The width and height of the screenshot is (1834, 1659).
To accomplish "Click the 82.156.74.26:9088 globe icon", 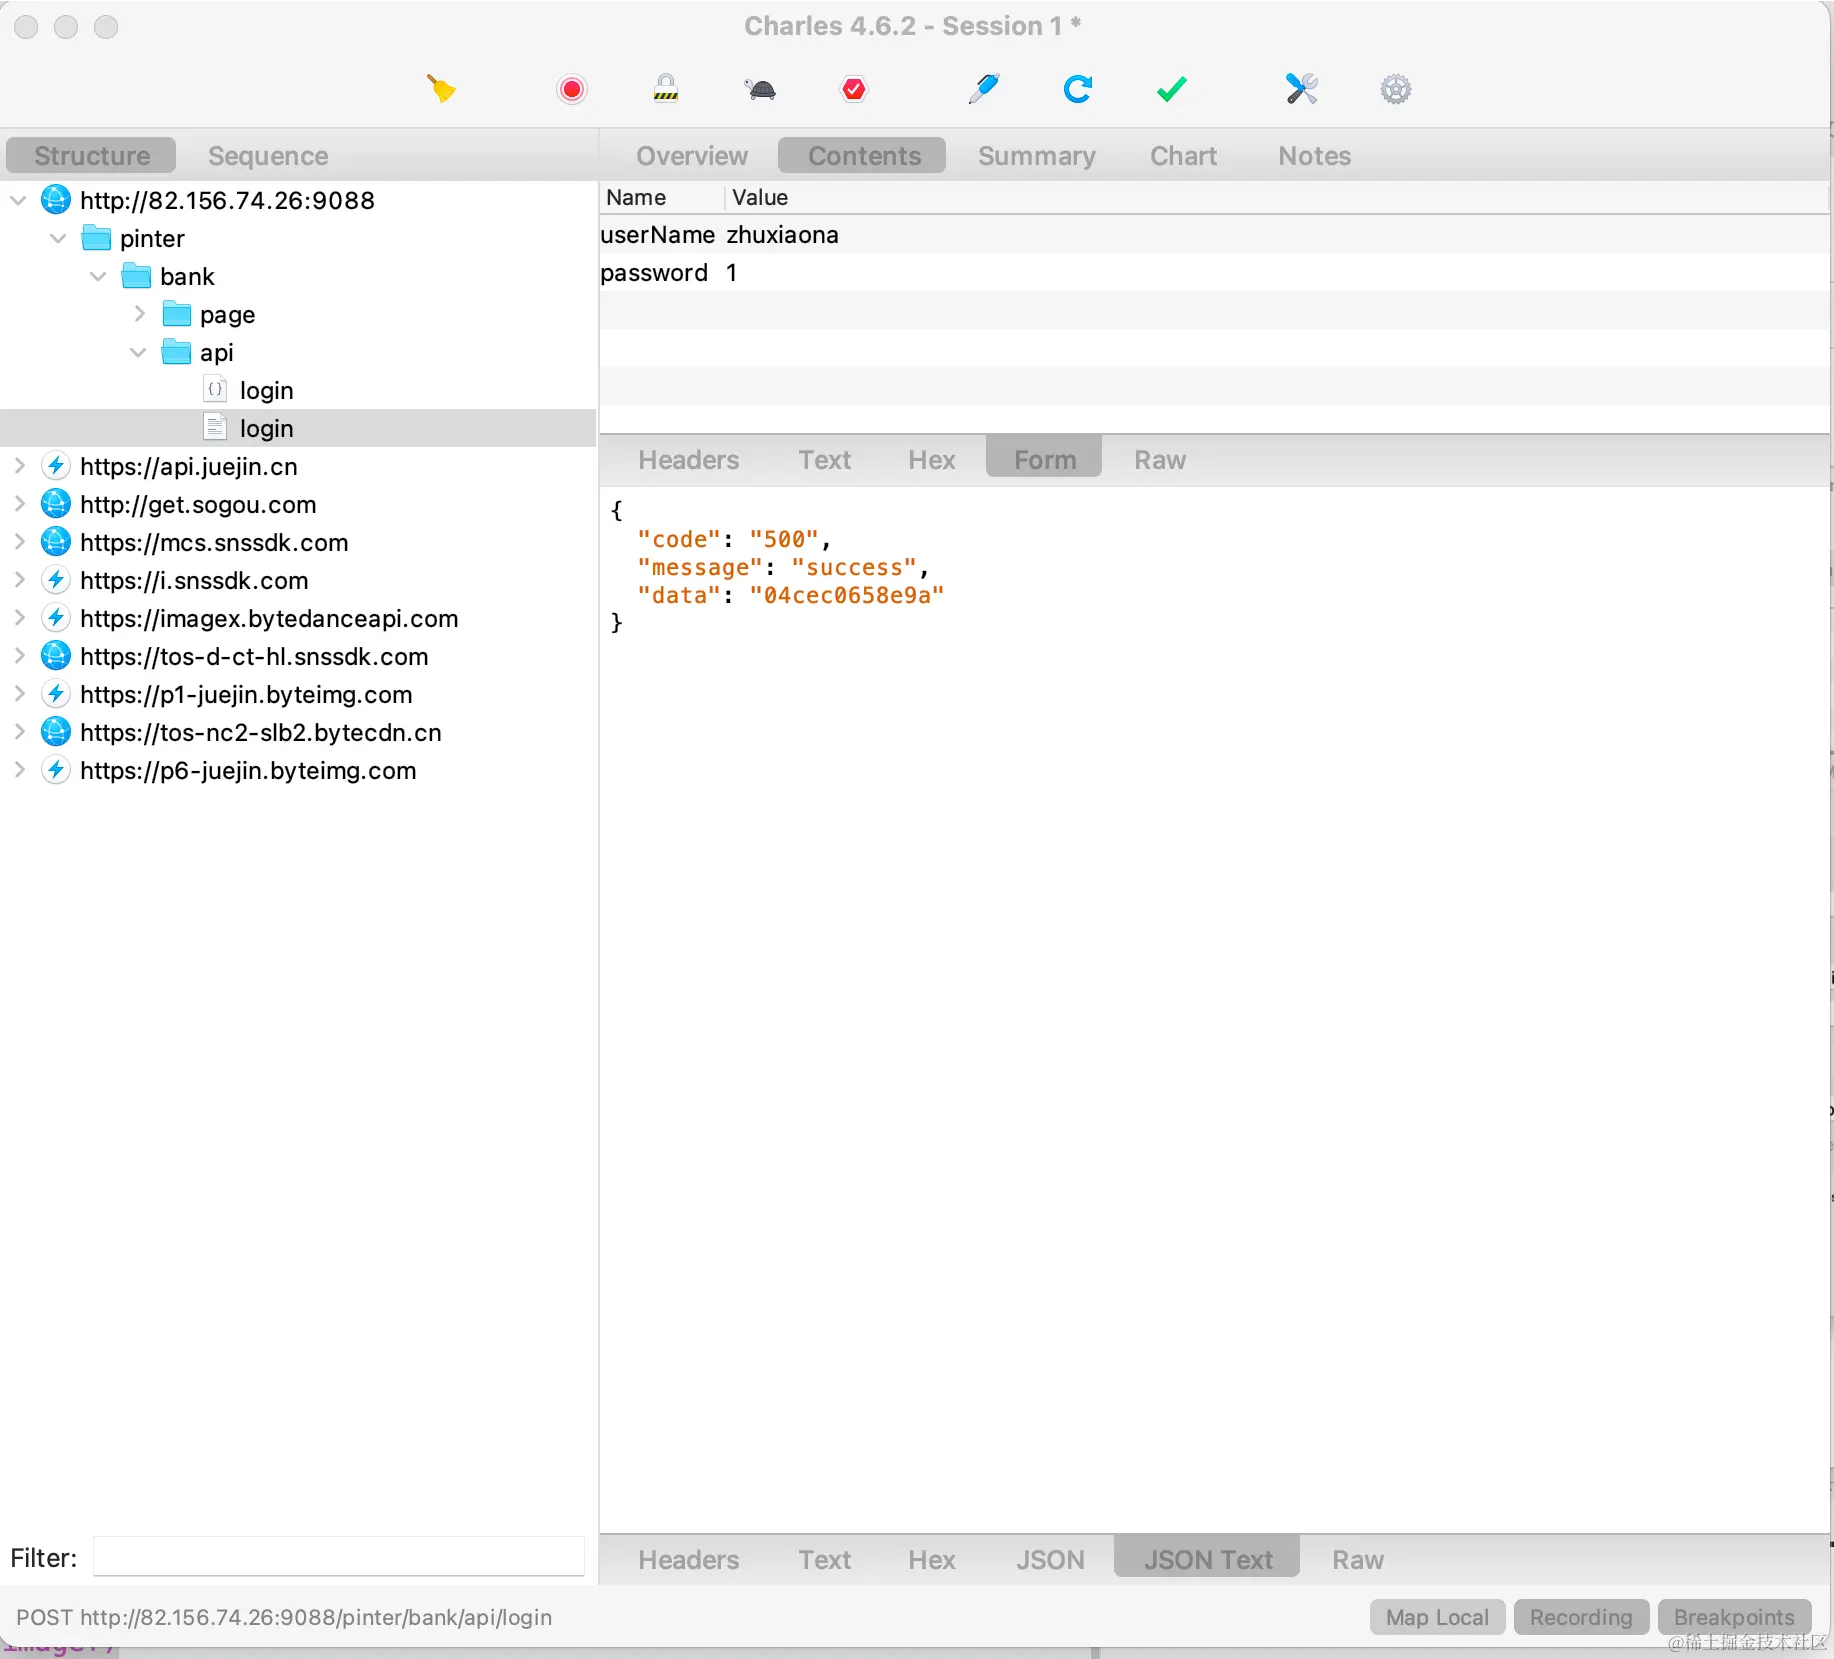I will (56, 200).
